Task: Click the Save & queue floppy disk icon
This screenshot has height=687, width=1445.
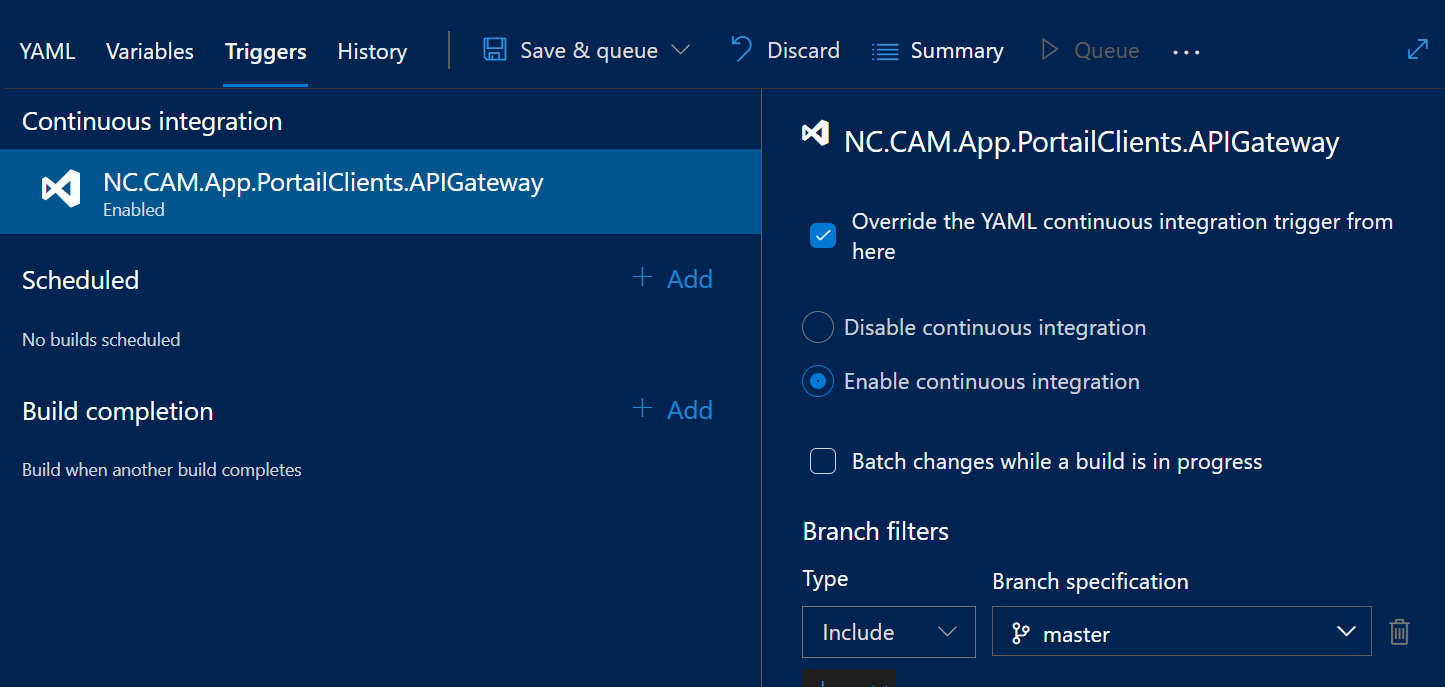Action: (494, 50)
